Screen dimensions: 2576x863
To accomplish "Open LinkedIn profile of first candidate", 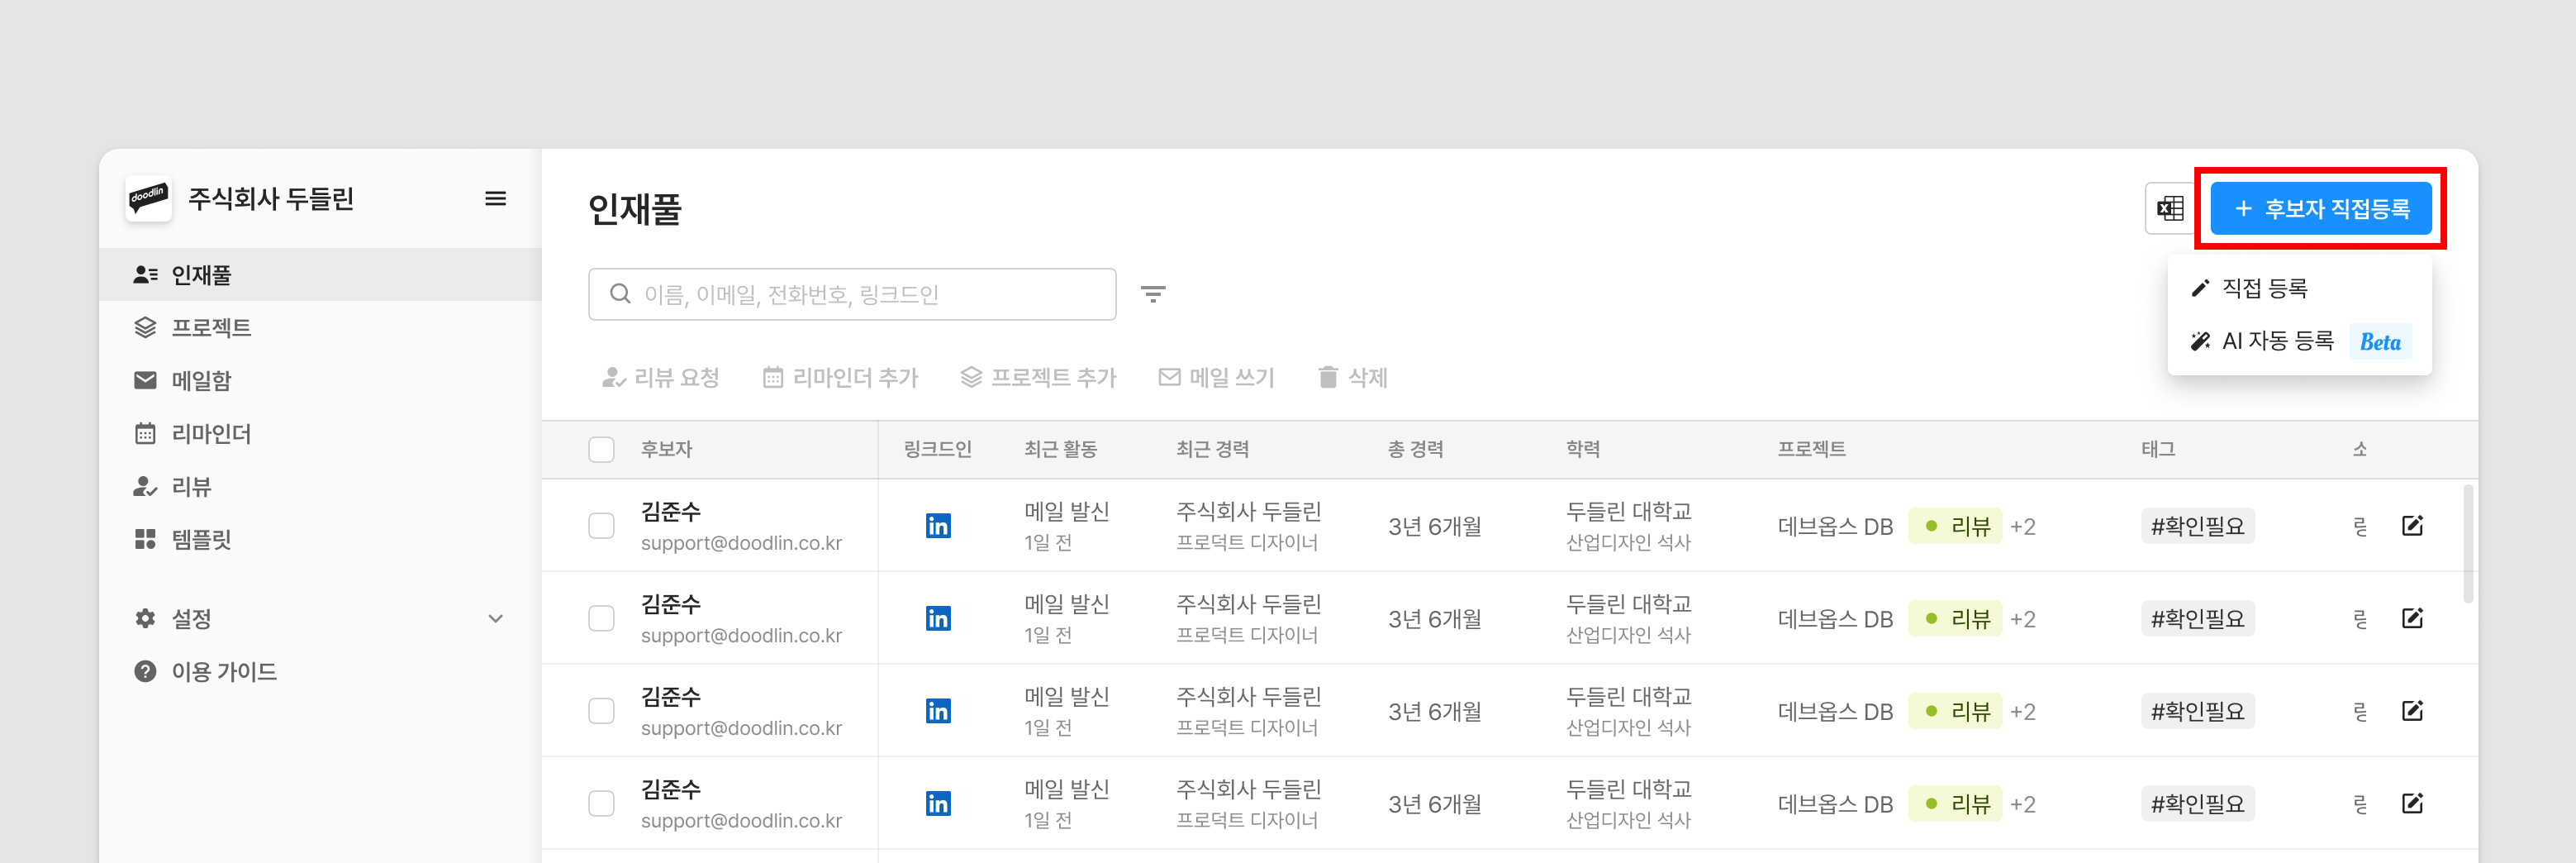I will (937, 526).
